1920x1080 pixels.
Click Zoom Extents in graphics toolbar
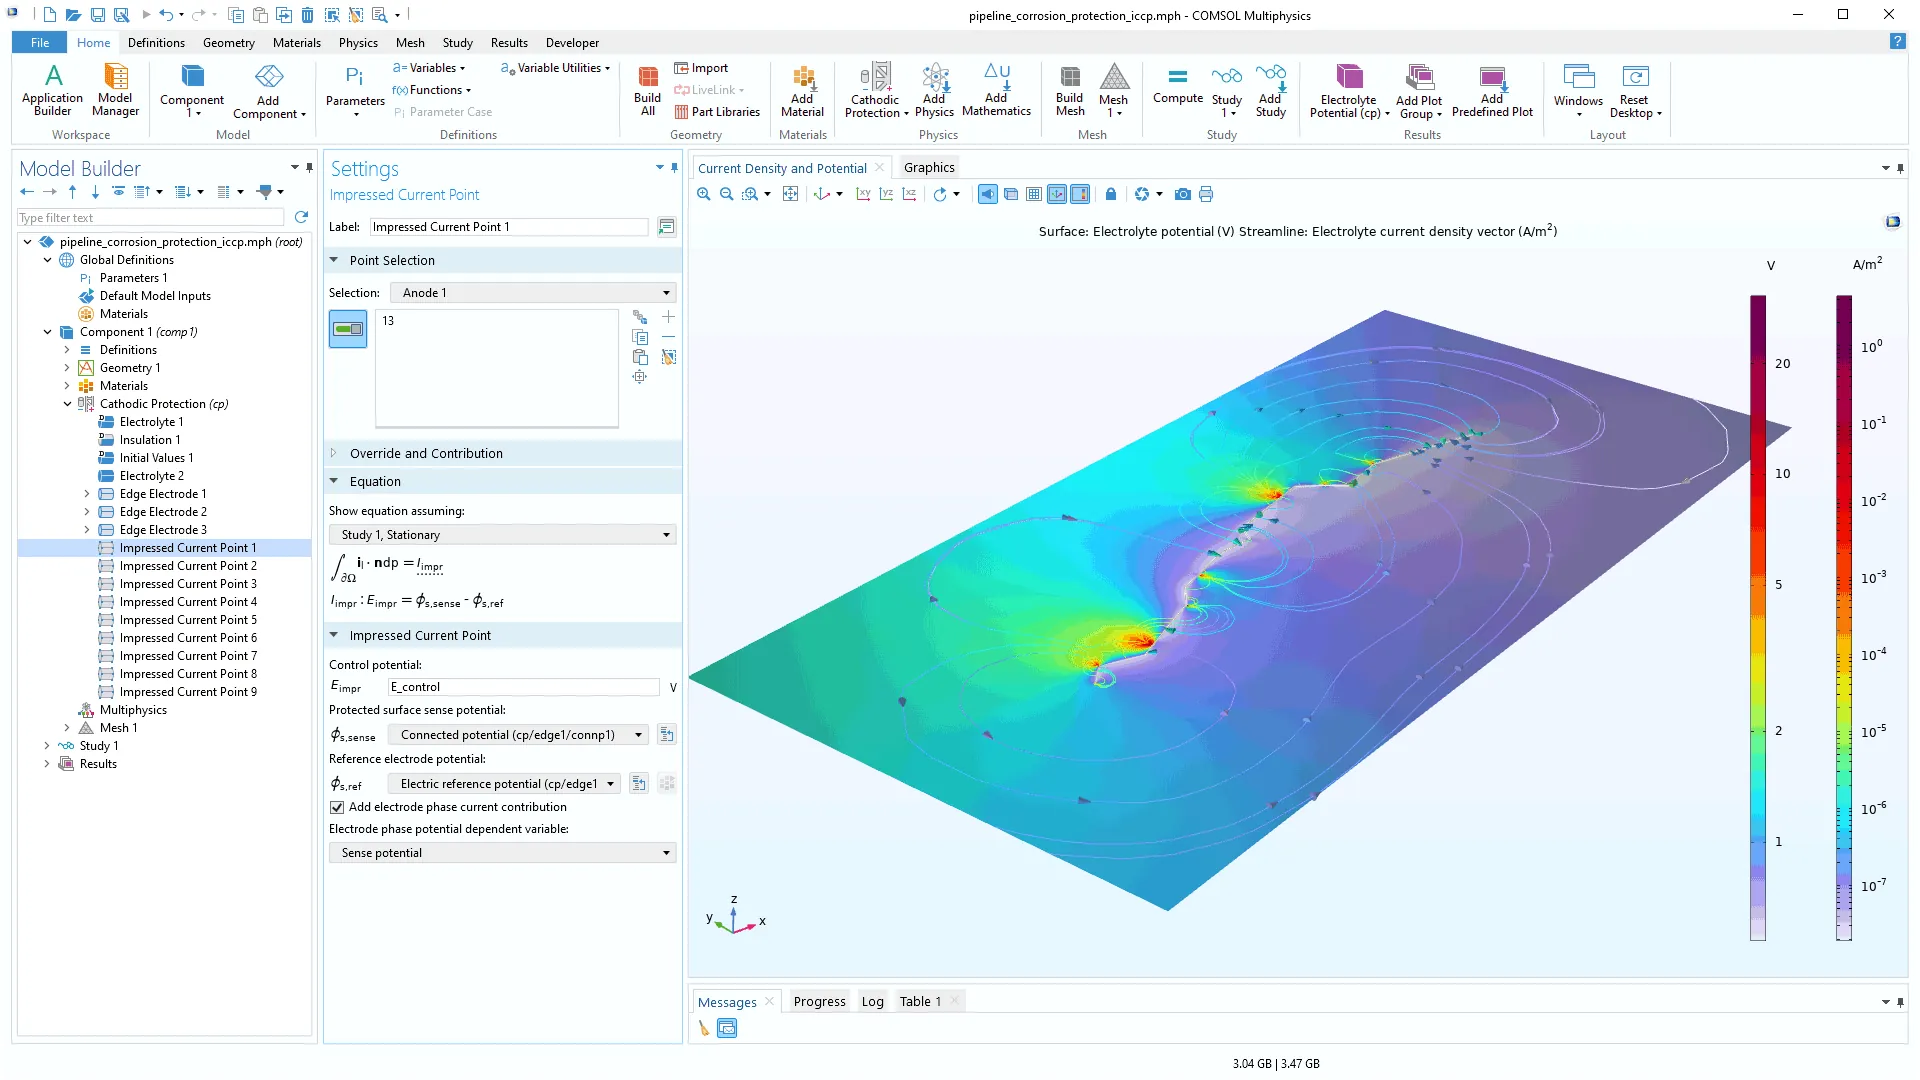click(790, 194)
